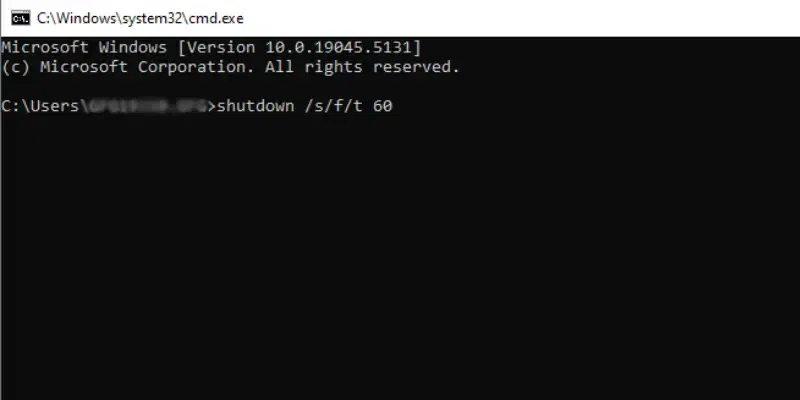The height and width of the screenshot is (400, 800).
Task: Click "Microsoft Windows" banner text
Action: click(x=84, y=47)
